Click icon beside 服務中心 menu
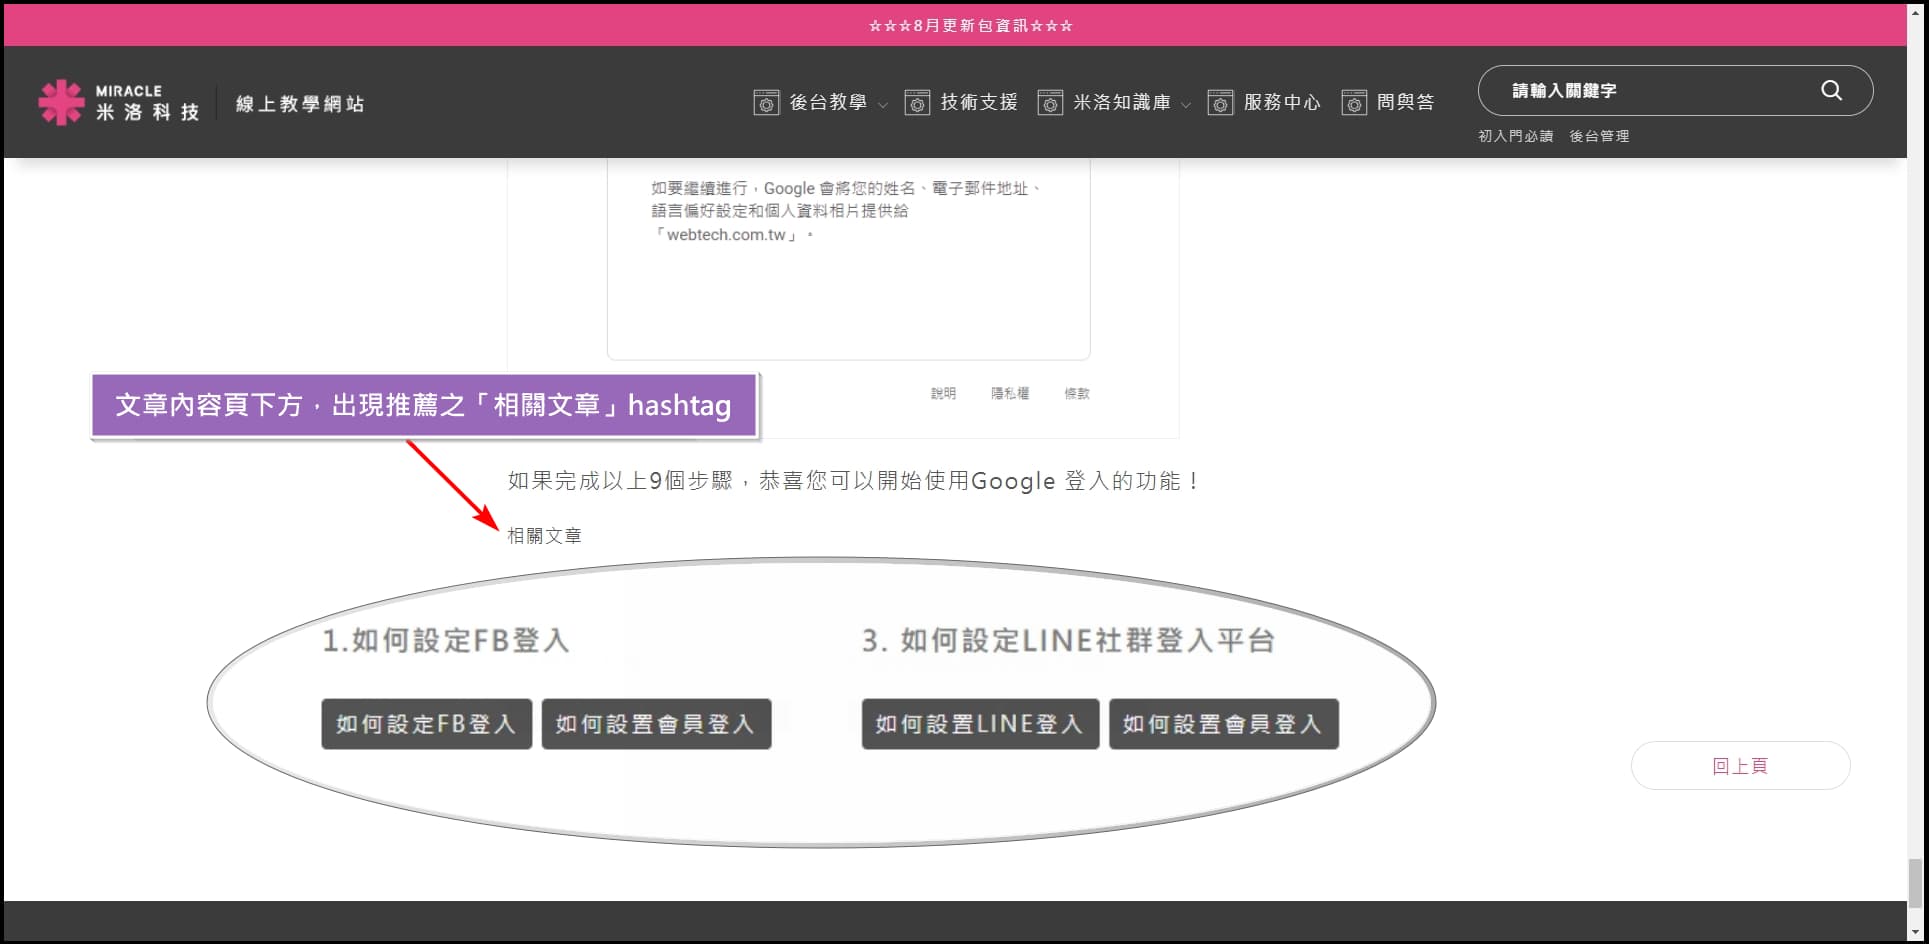1929x944 pixels. (x=1220, y=102)
